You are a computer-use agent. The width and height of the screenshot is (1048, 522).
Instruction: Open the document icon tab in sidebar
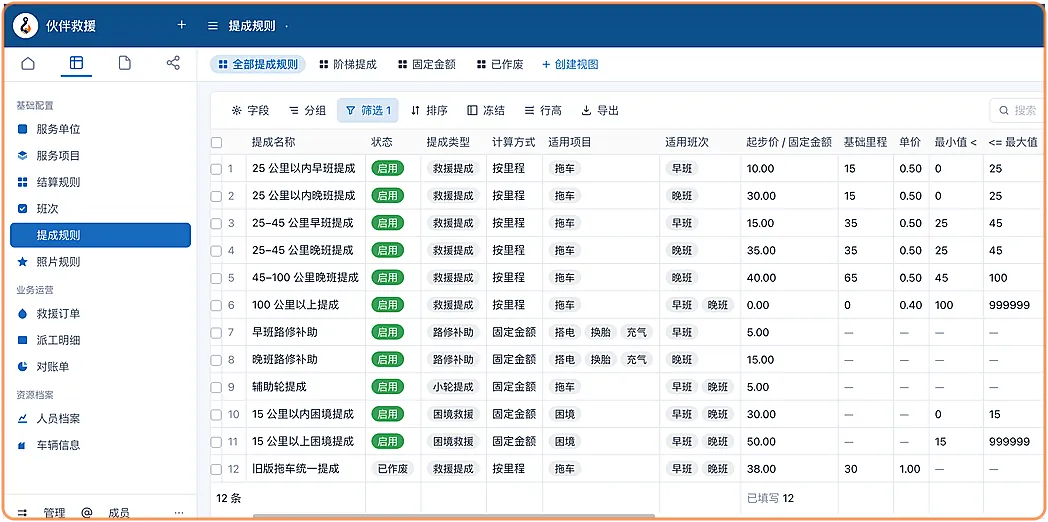pyautogui.click(x=124, y=63)
